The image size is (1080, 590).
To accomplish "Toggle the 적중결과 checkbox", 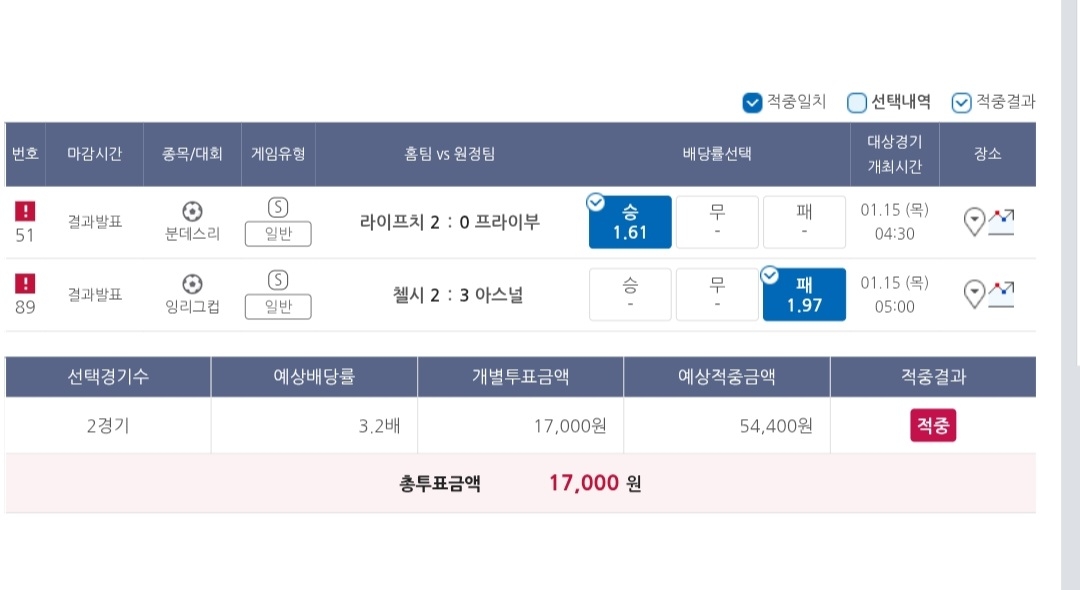I will click(x=961, y=102).
